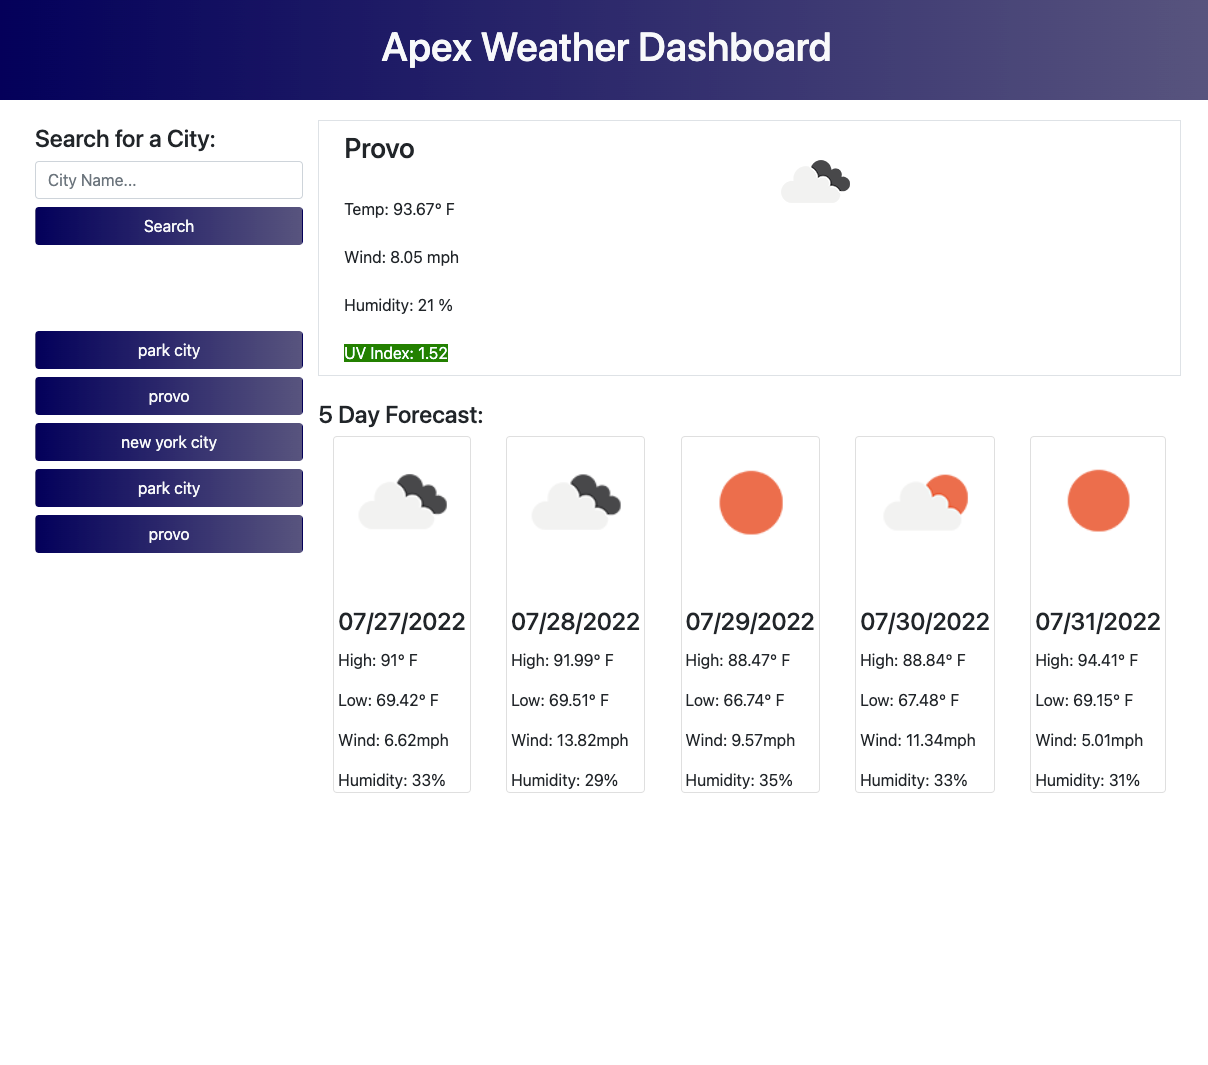Click inside the City Name input field

click(168, 180)
